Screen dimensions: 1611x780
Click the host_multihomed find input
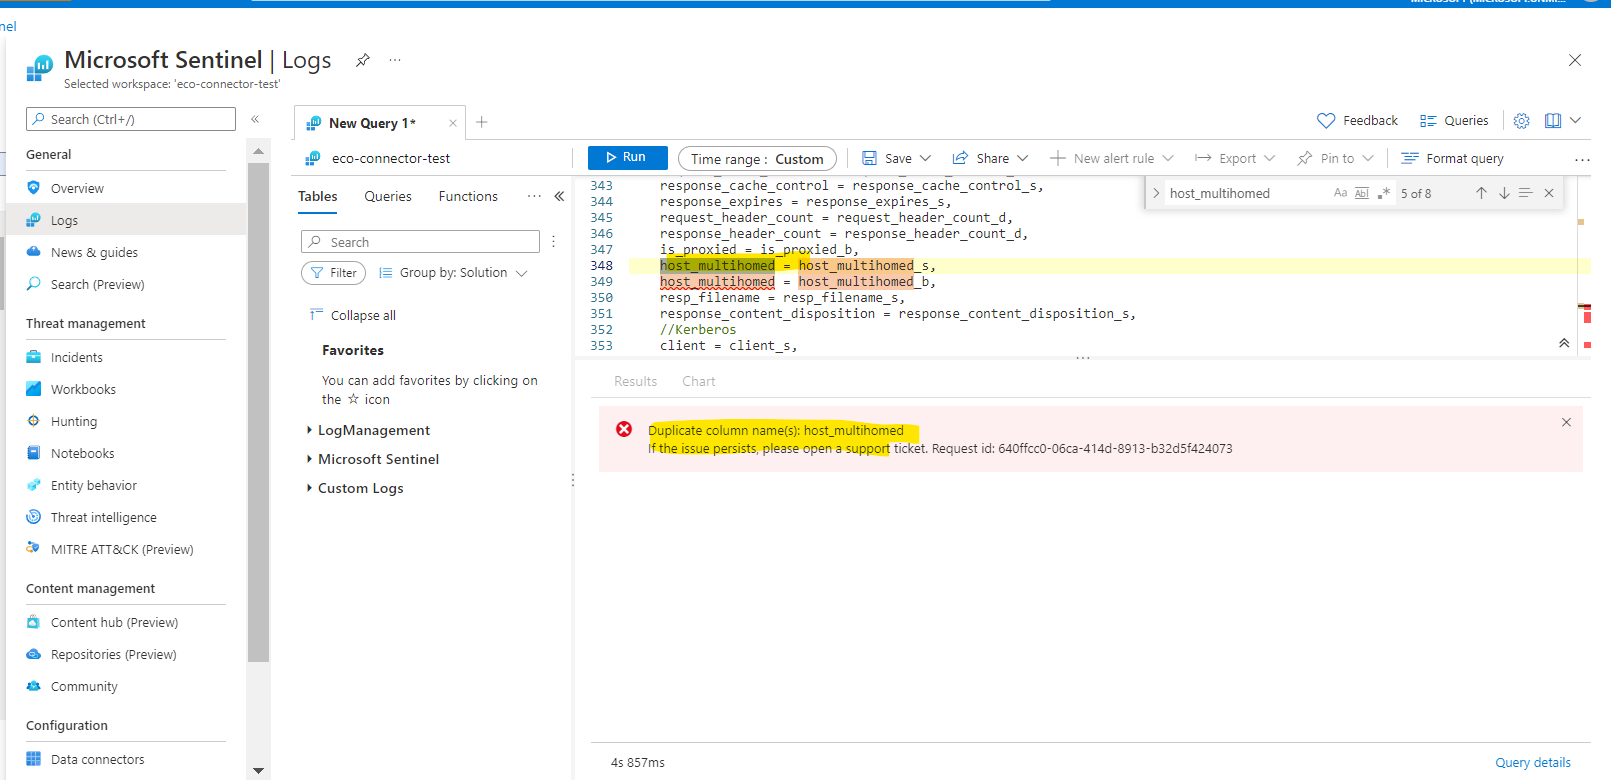[1248, 193]
